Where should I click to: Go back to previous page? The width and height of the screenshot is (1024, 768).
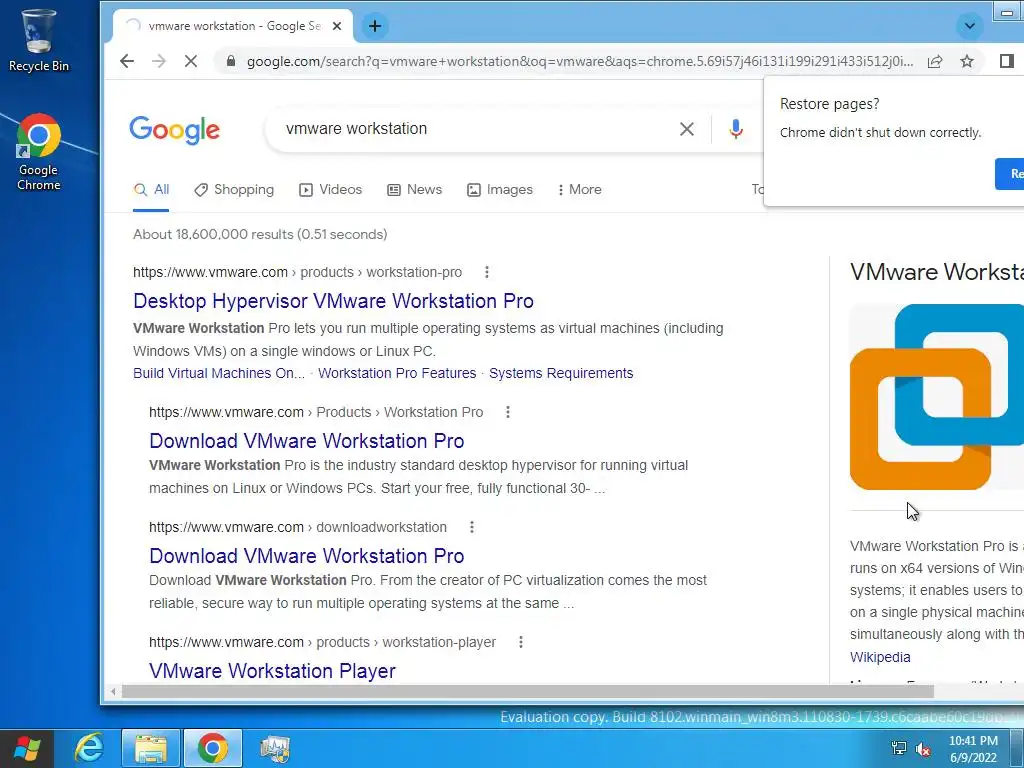tap(127, 61)
